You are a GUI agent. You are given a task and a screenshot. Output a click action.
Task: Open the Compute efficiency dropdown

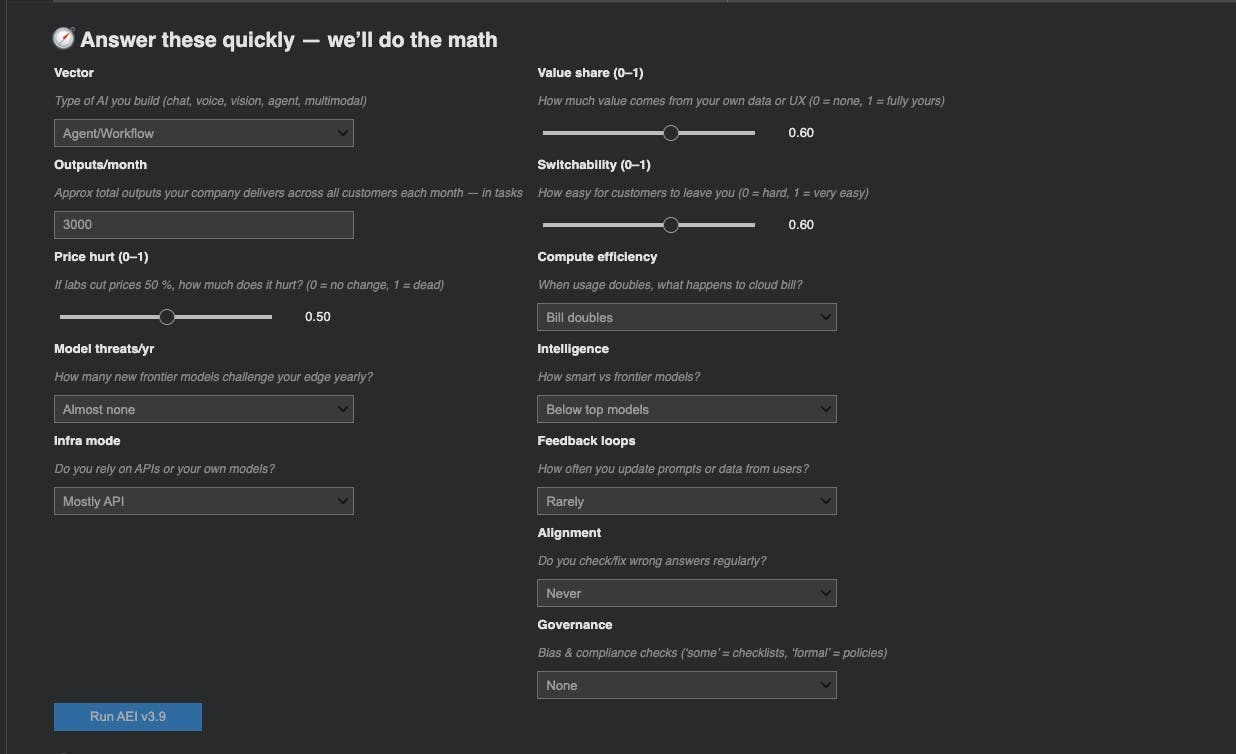point(686,317)
